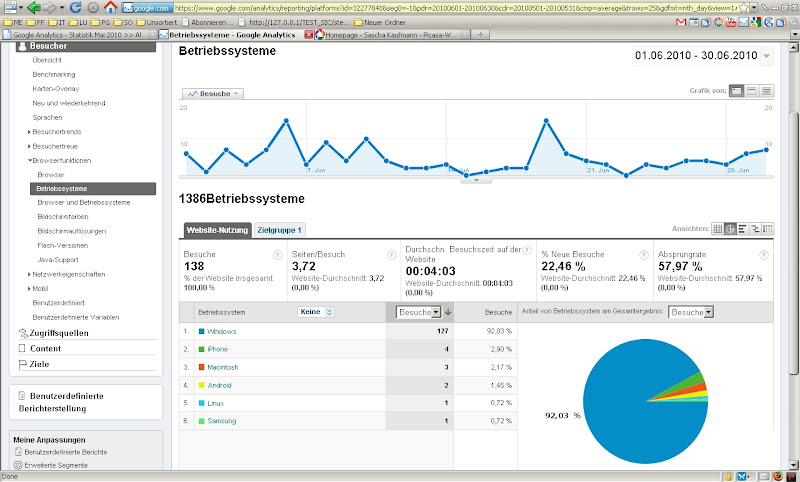800x482 pixels.
Task: Open Benutzerdefinierte Berichterstellung
Action: [61, 402]
